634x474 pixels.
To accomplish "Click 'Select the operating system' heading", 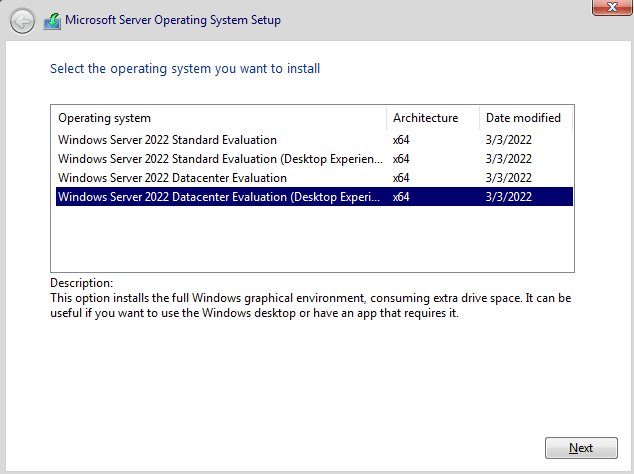I will [x=185, y=69].
